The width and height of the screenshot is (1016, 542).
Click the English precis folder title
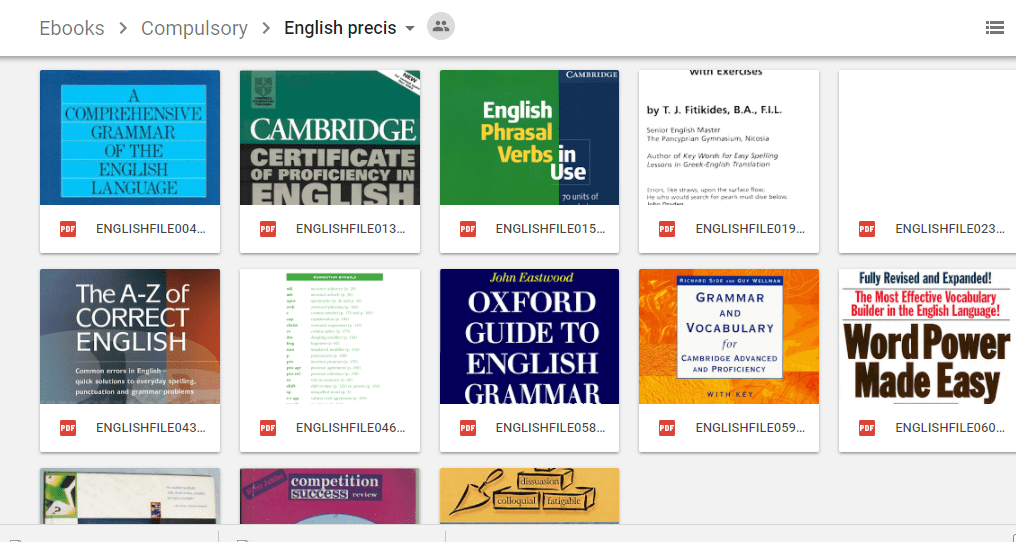point(340,28)
